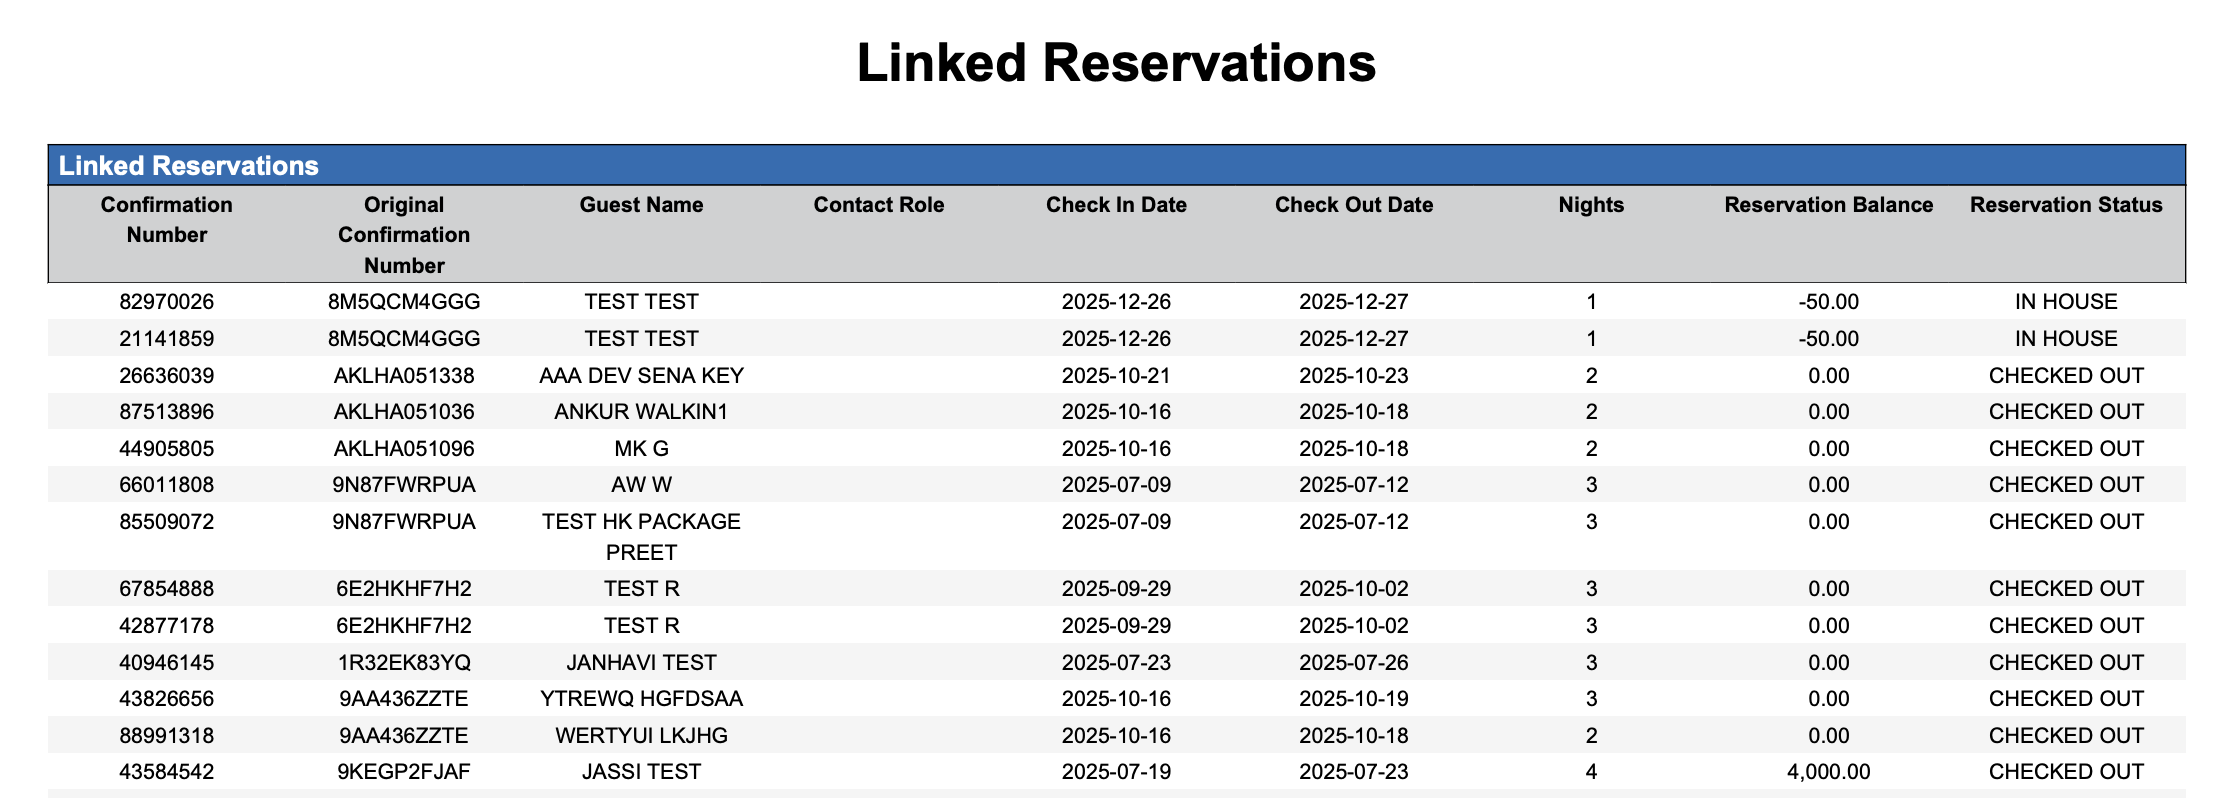This screenshot has height=798, width=2220.
Task: Click the Guest Name column header
Action: 641,205
